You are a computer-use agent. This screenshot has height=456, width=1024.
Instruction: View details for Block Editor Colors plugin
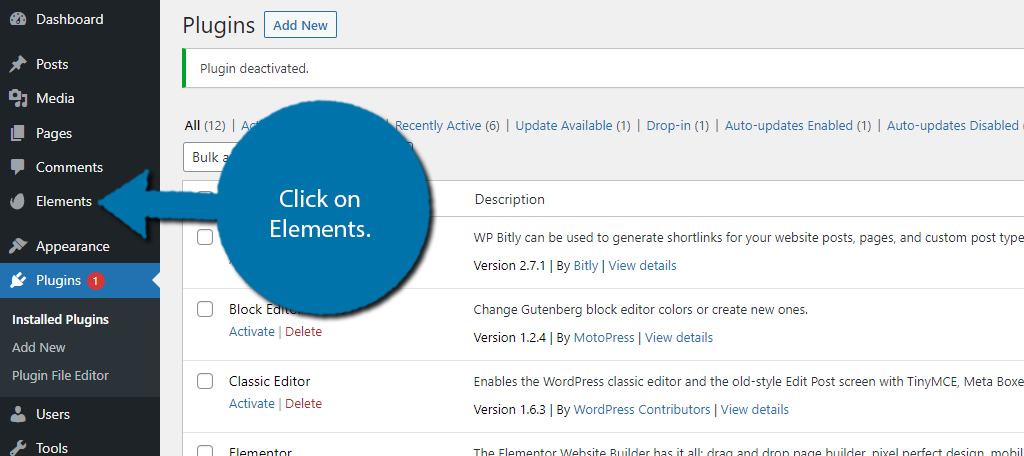[679, 338]
